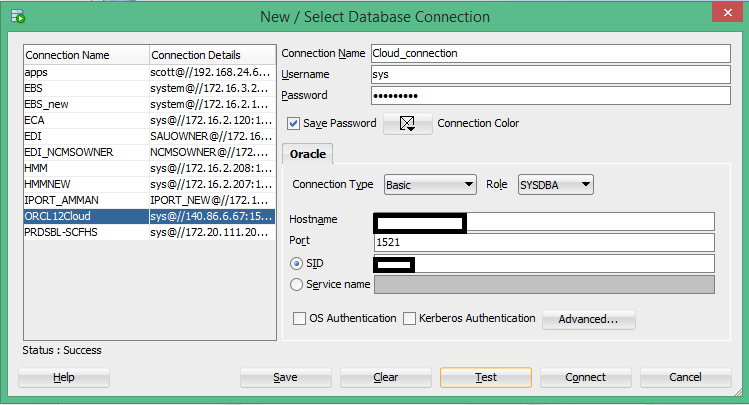This screenshot has height=405, width=749.
Task: Select the ORCL12Cloud connection in list
Action: [85, 216]
